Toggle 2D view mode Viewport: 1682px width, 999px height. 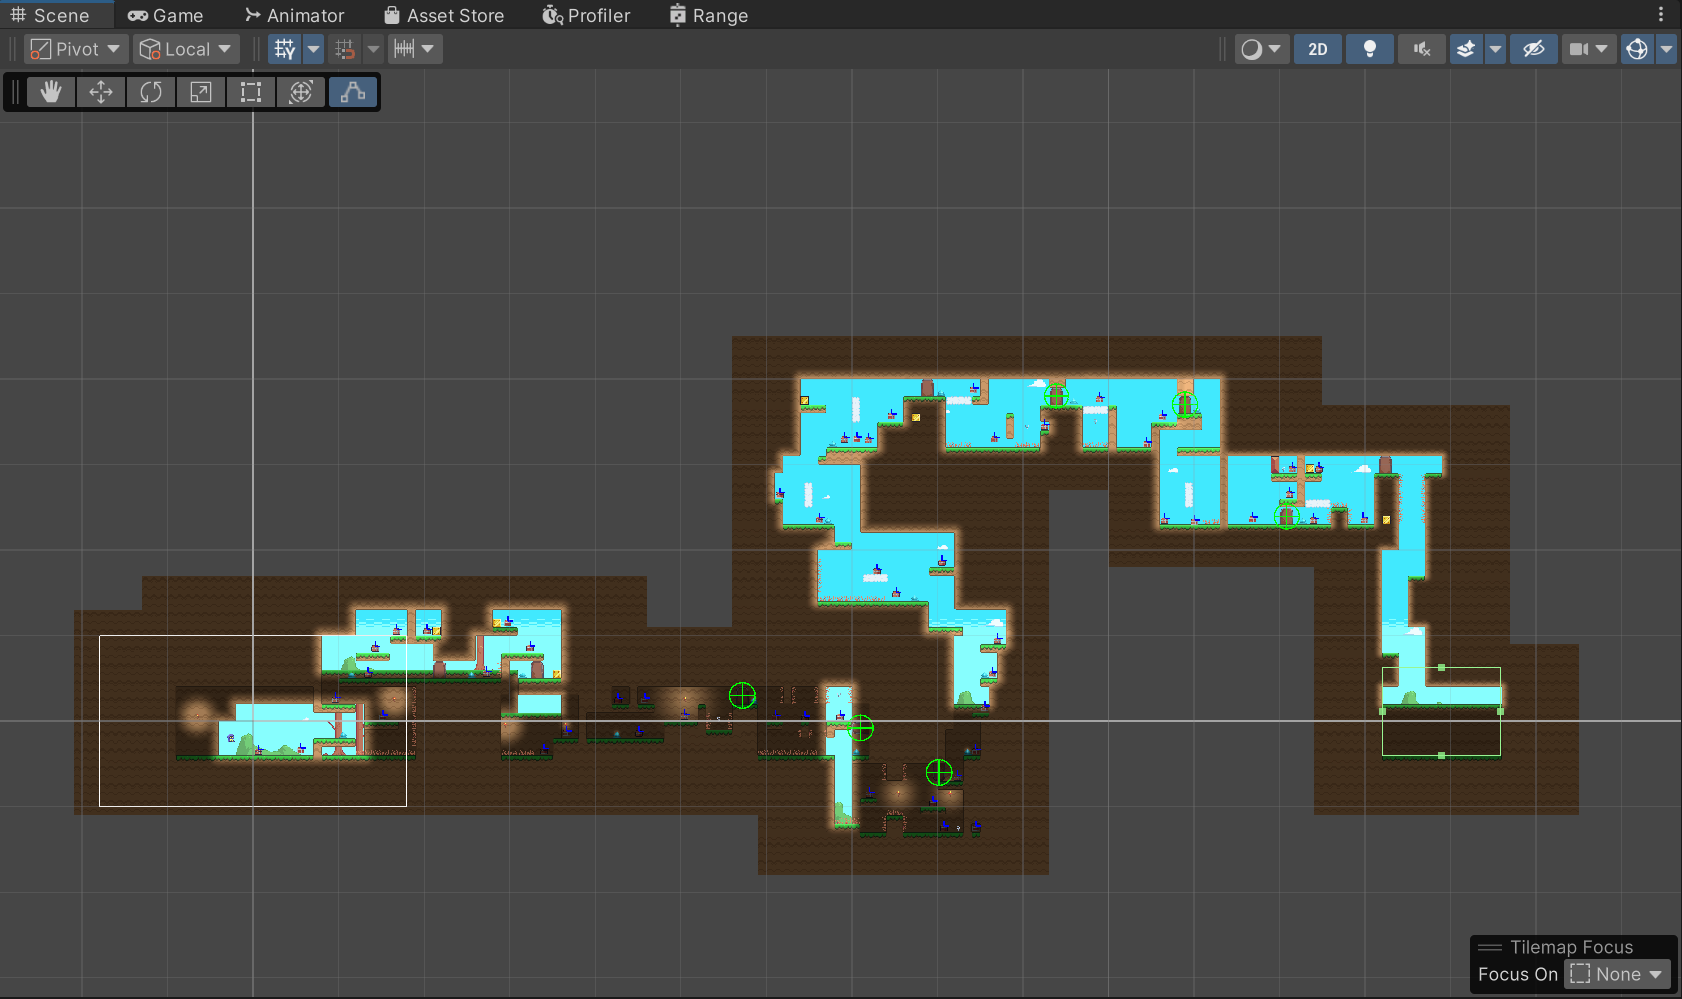pos(1317,49)
